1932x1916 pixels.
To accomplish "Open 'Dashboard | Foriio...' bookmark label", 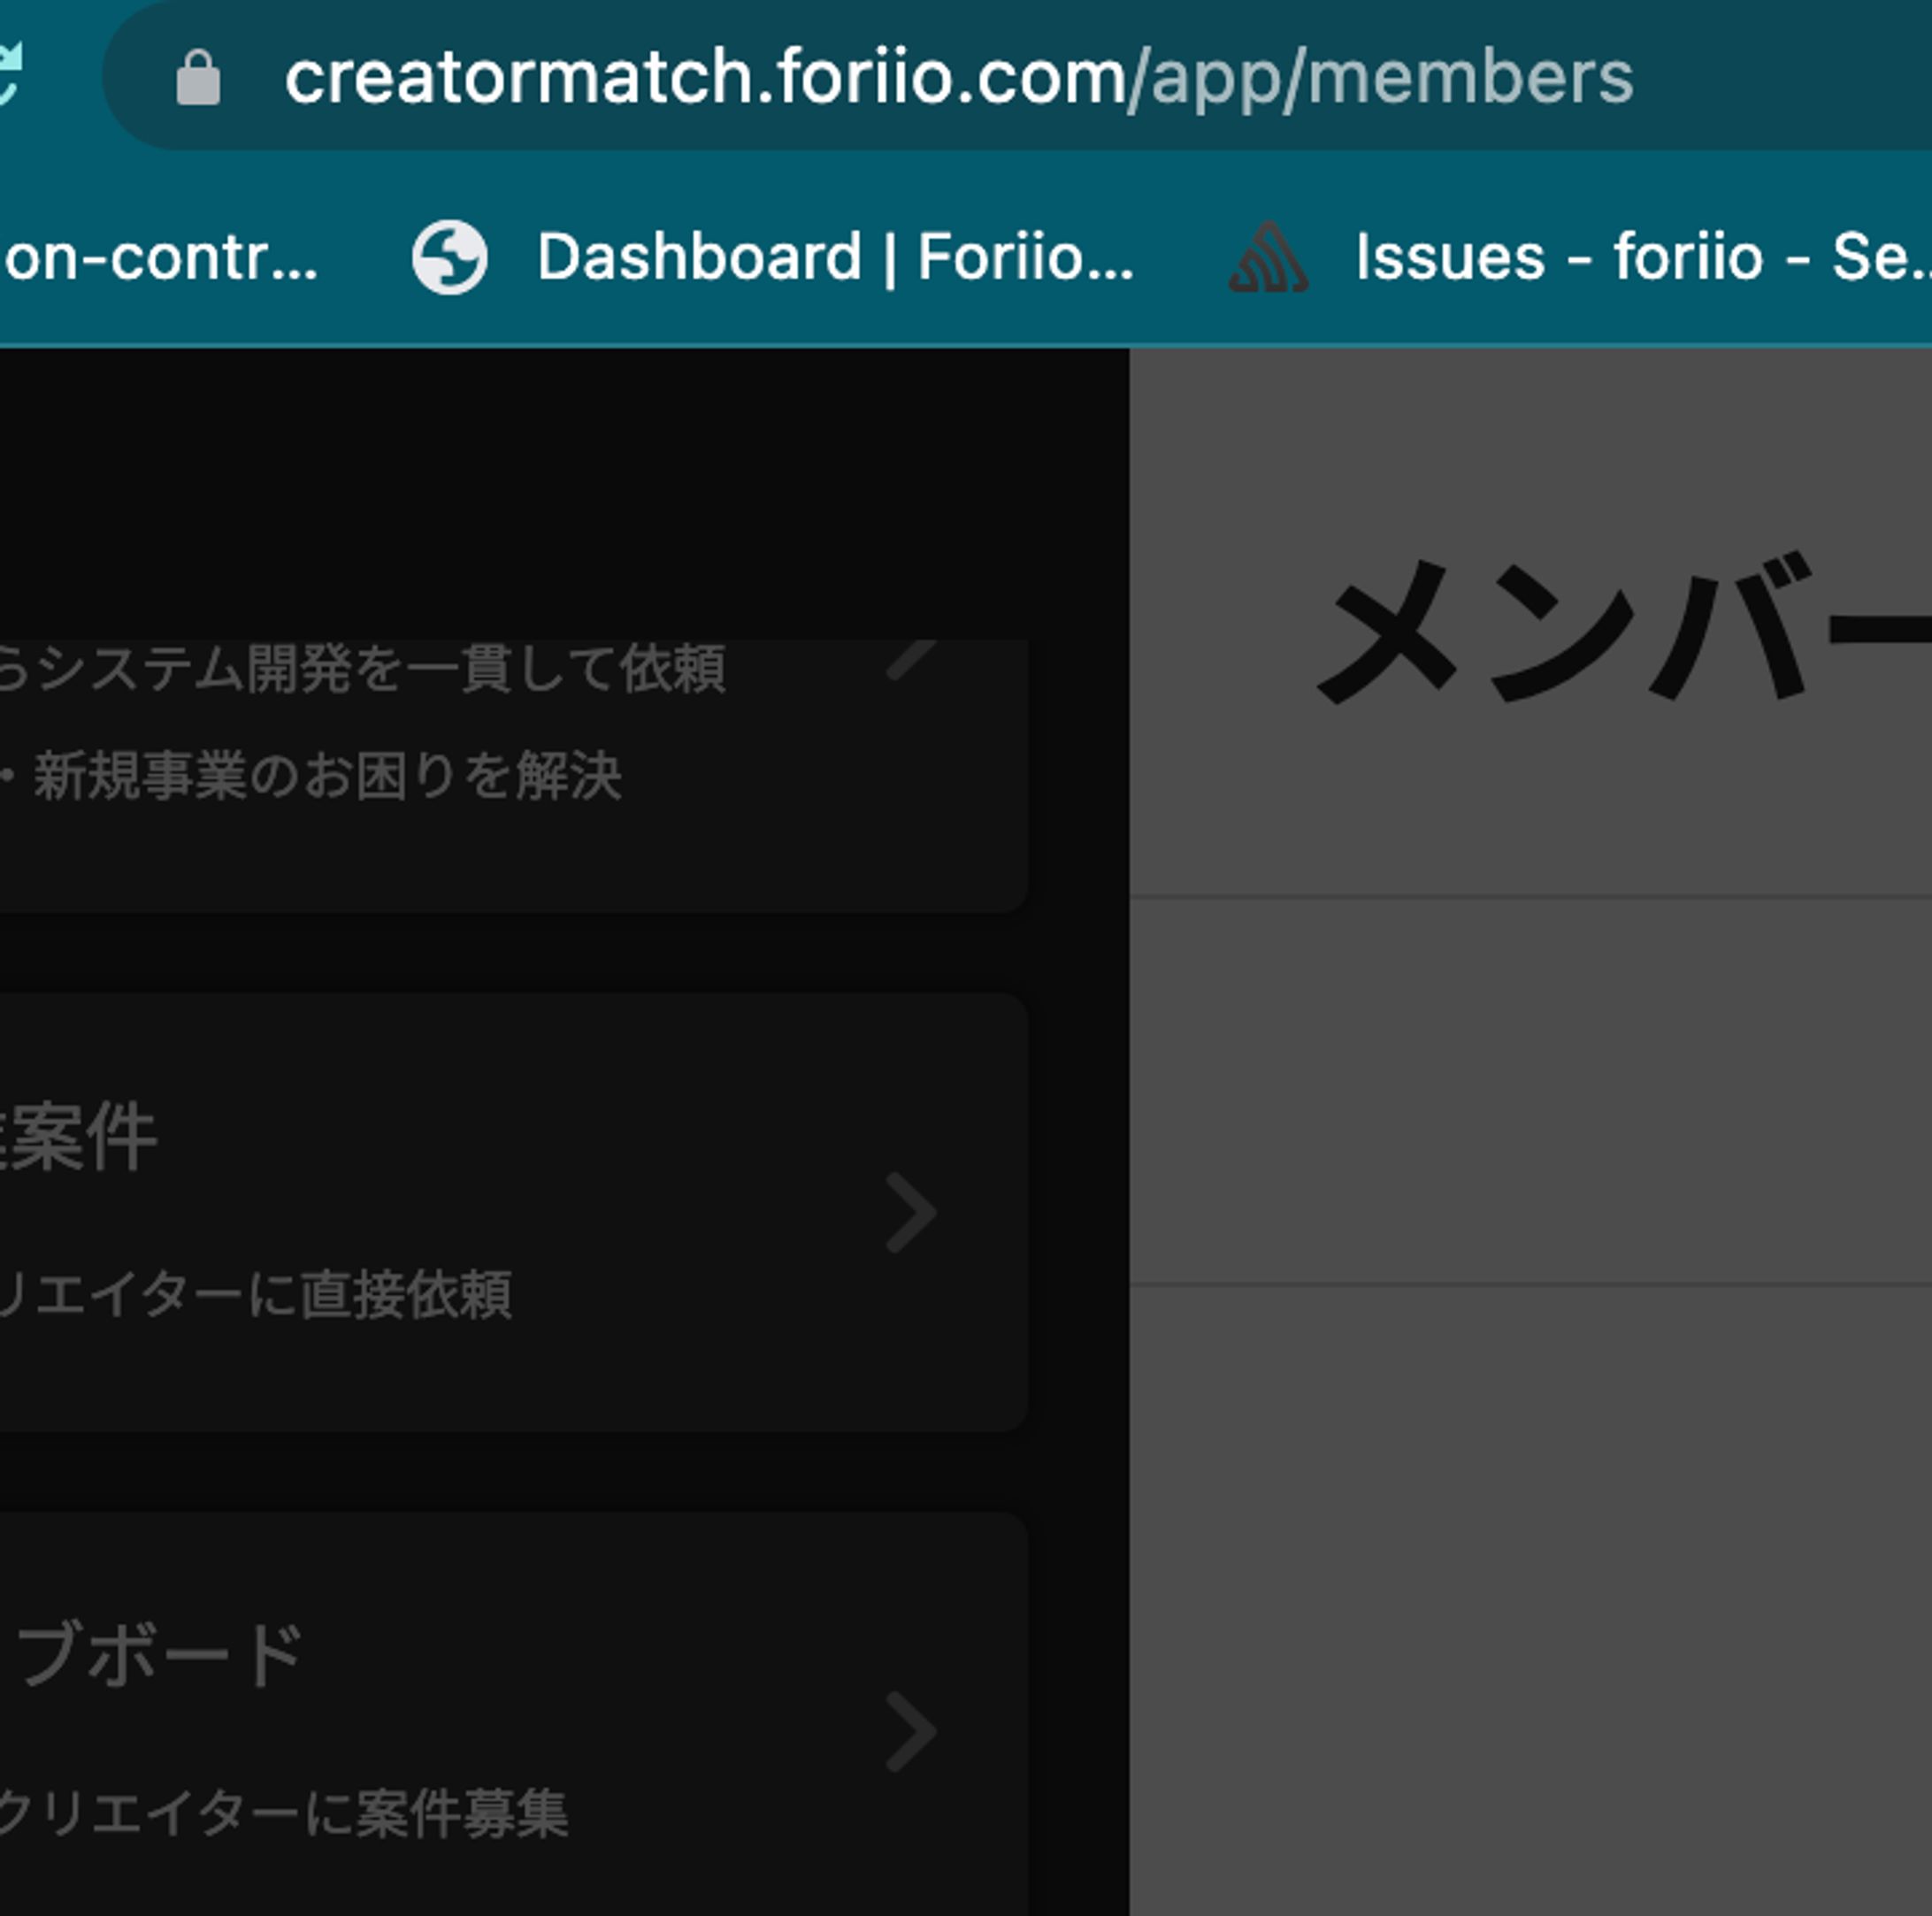I will tap(835, 257).
